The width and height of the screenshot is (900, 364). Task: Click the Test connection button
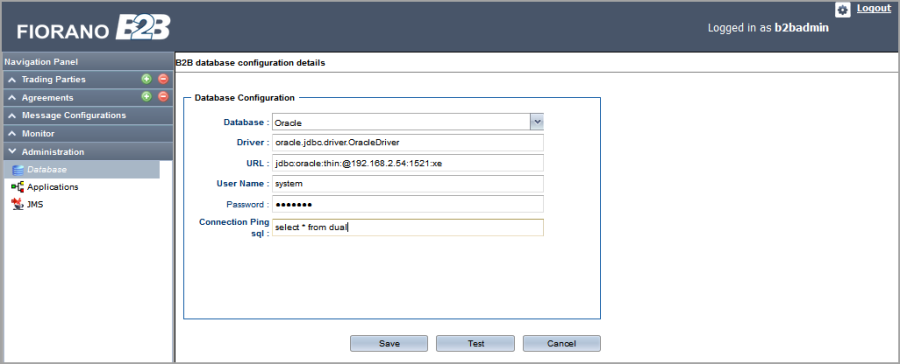(x=476, y=343)
